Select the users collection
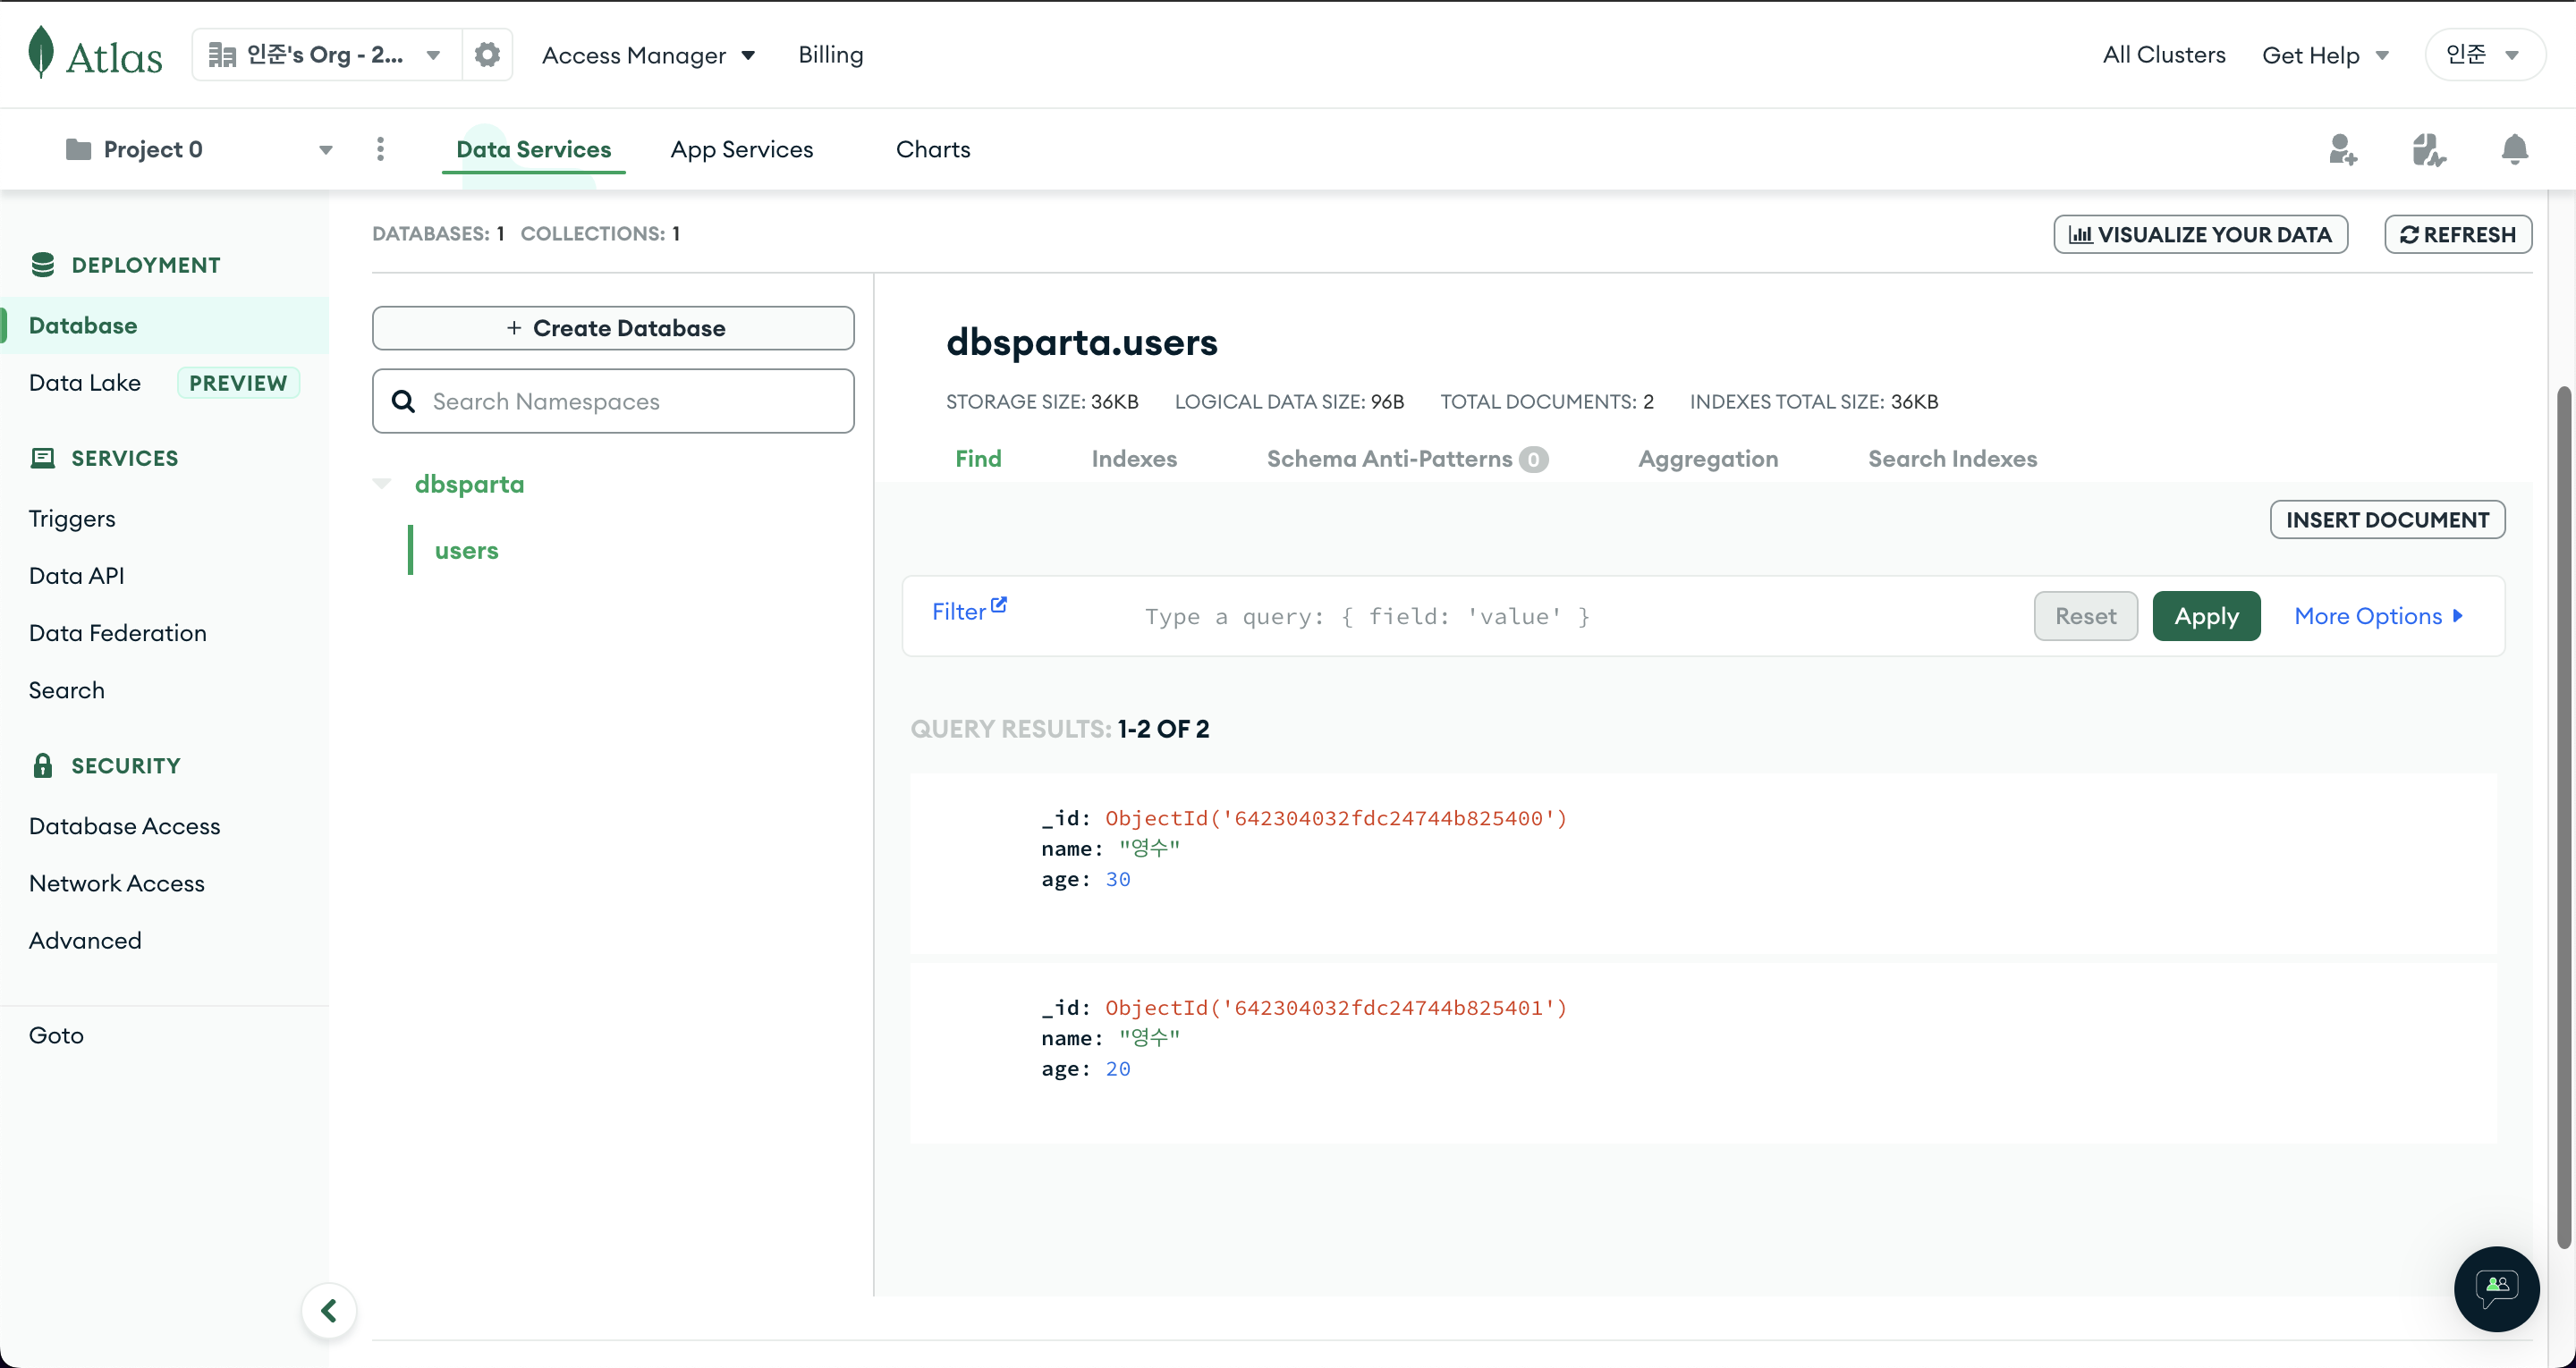Image resolution: width=2576 pixels, height=1368 pixels. coord(466,550)
